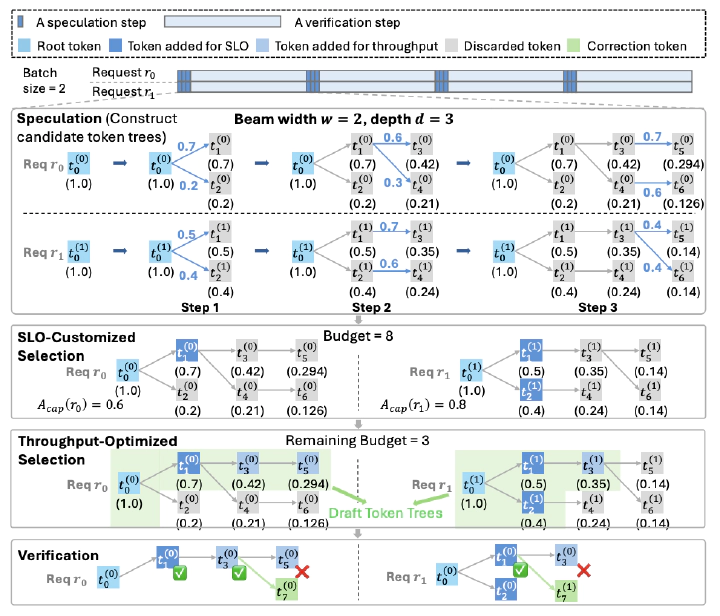The width and height of the screenshot is (720, 616).
Task: Click the Token added for SLO swatch
Action: coord(115,45)
